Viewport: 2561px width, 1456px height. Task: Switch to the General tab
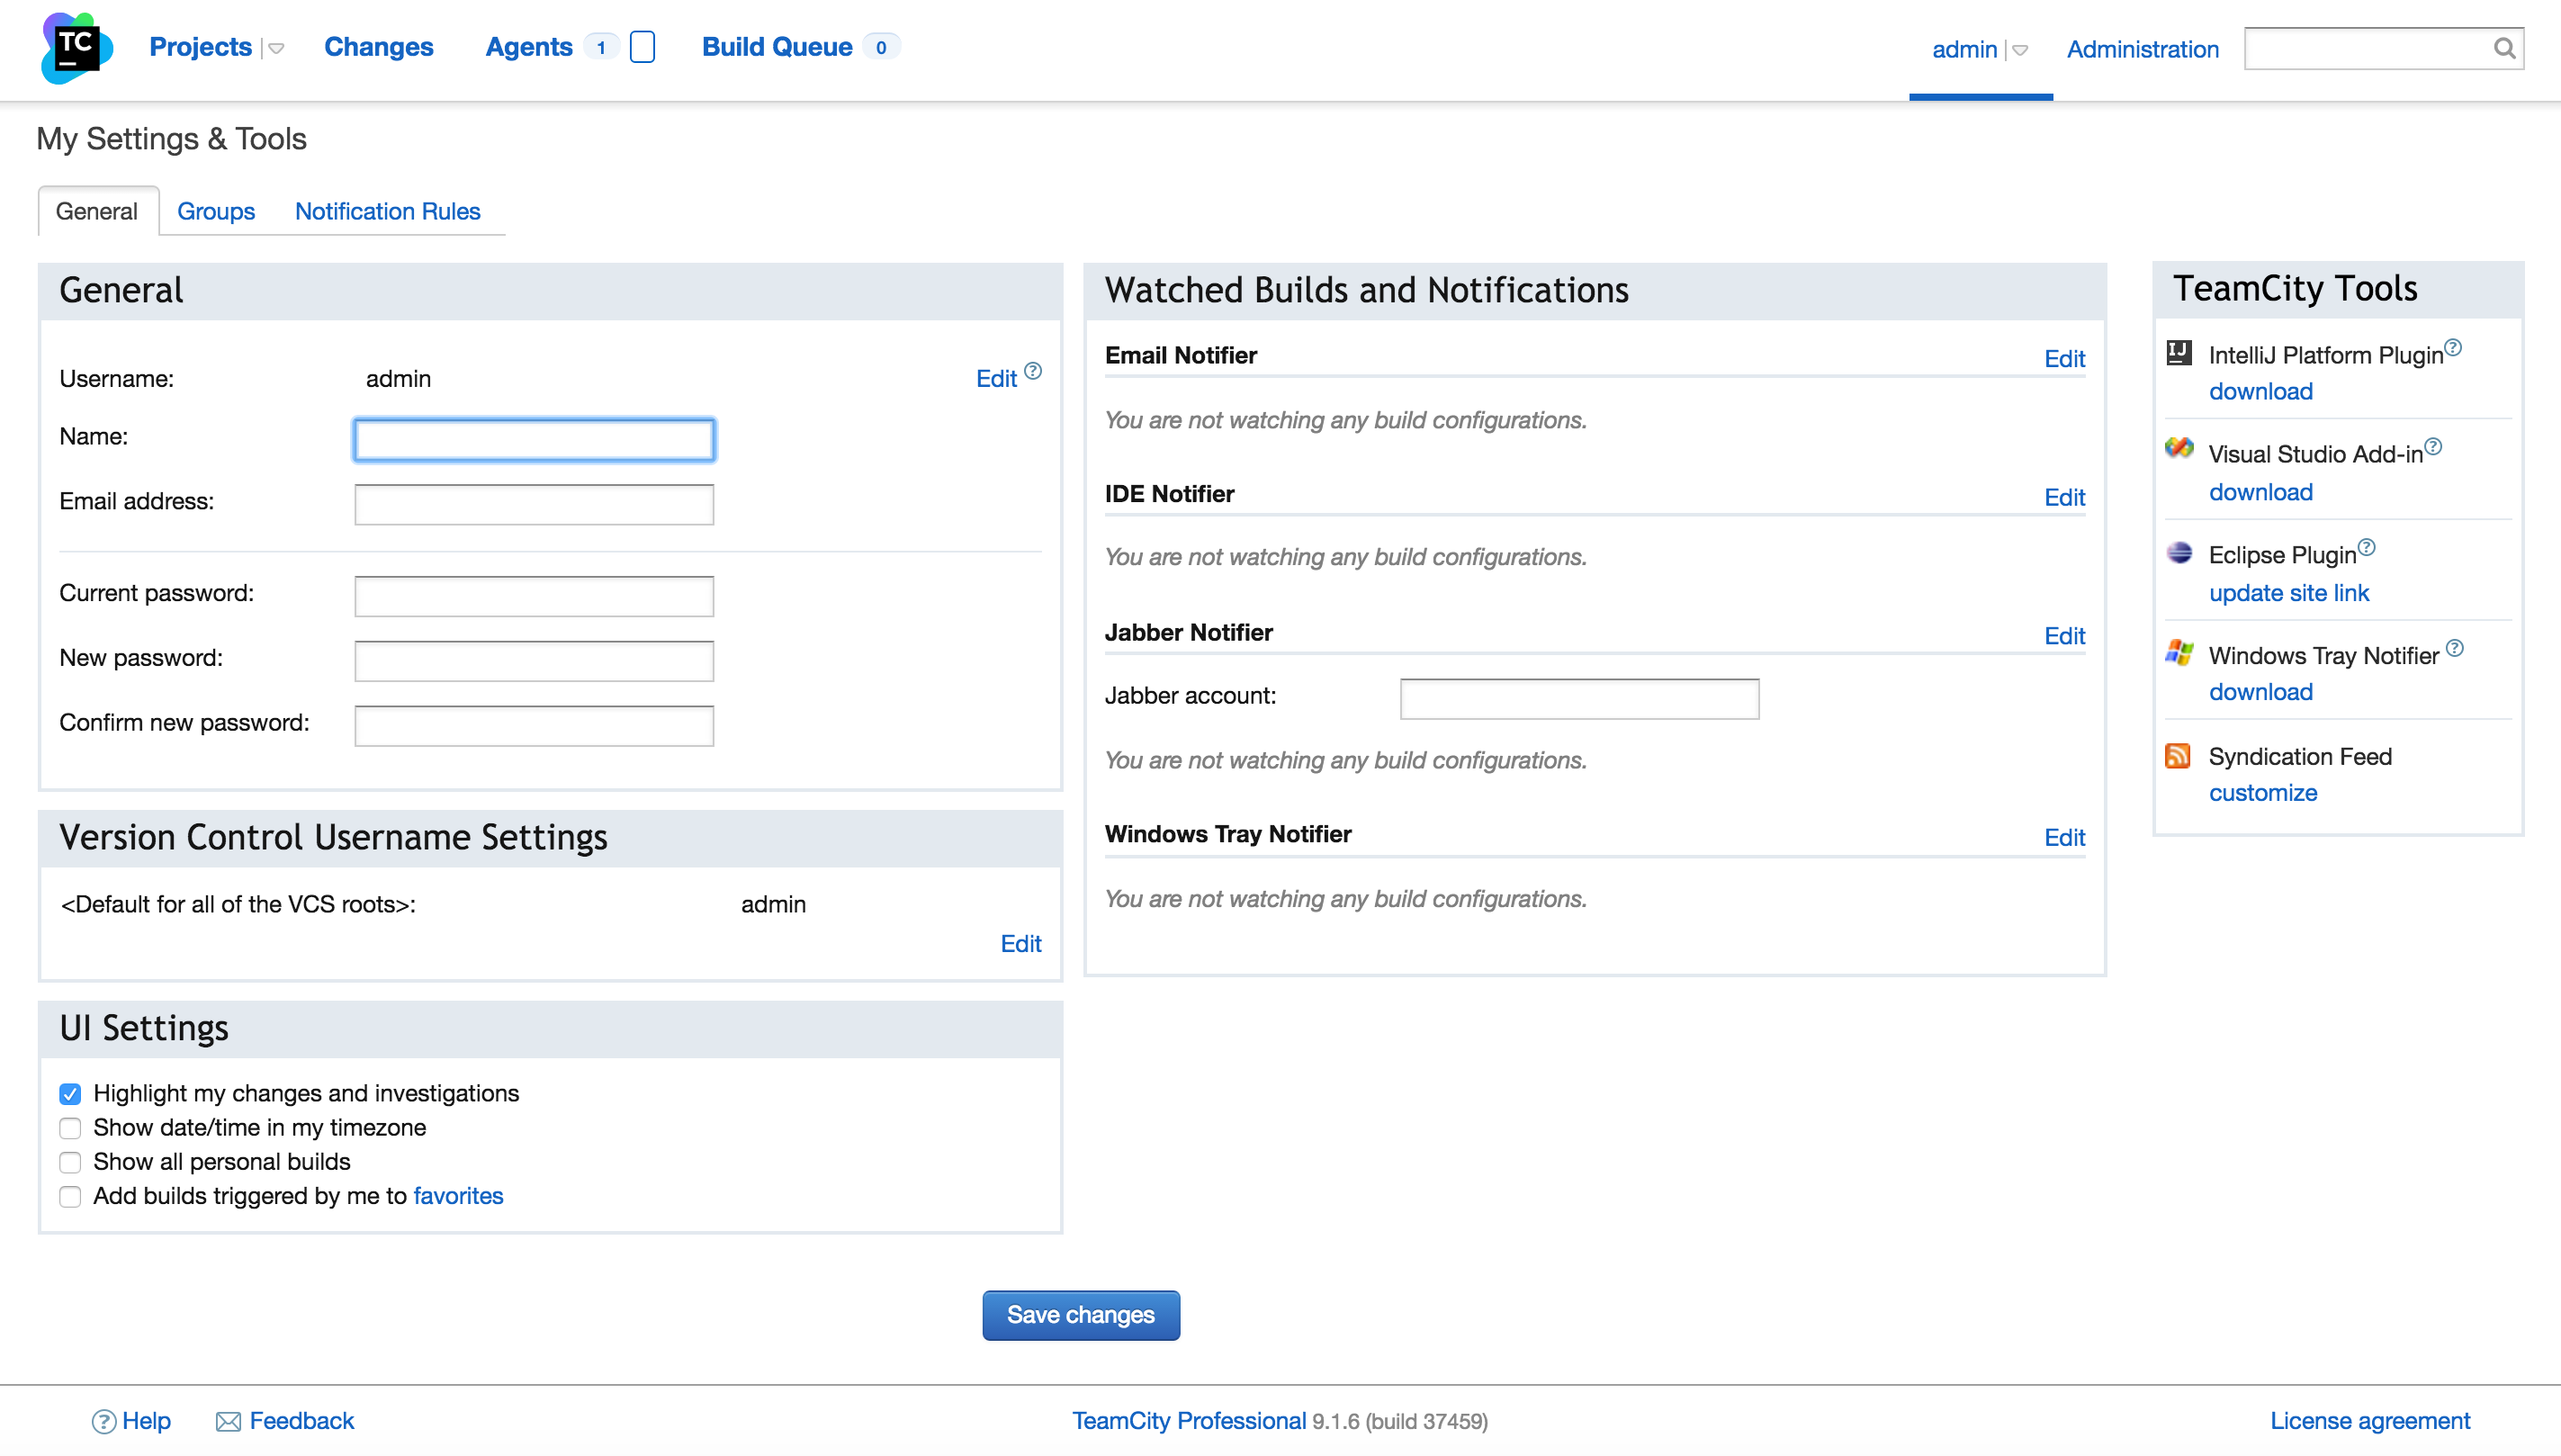click(x=97, y=211)
